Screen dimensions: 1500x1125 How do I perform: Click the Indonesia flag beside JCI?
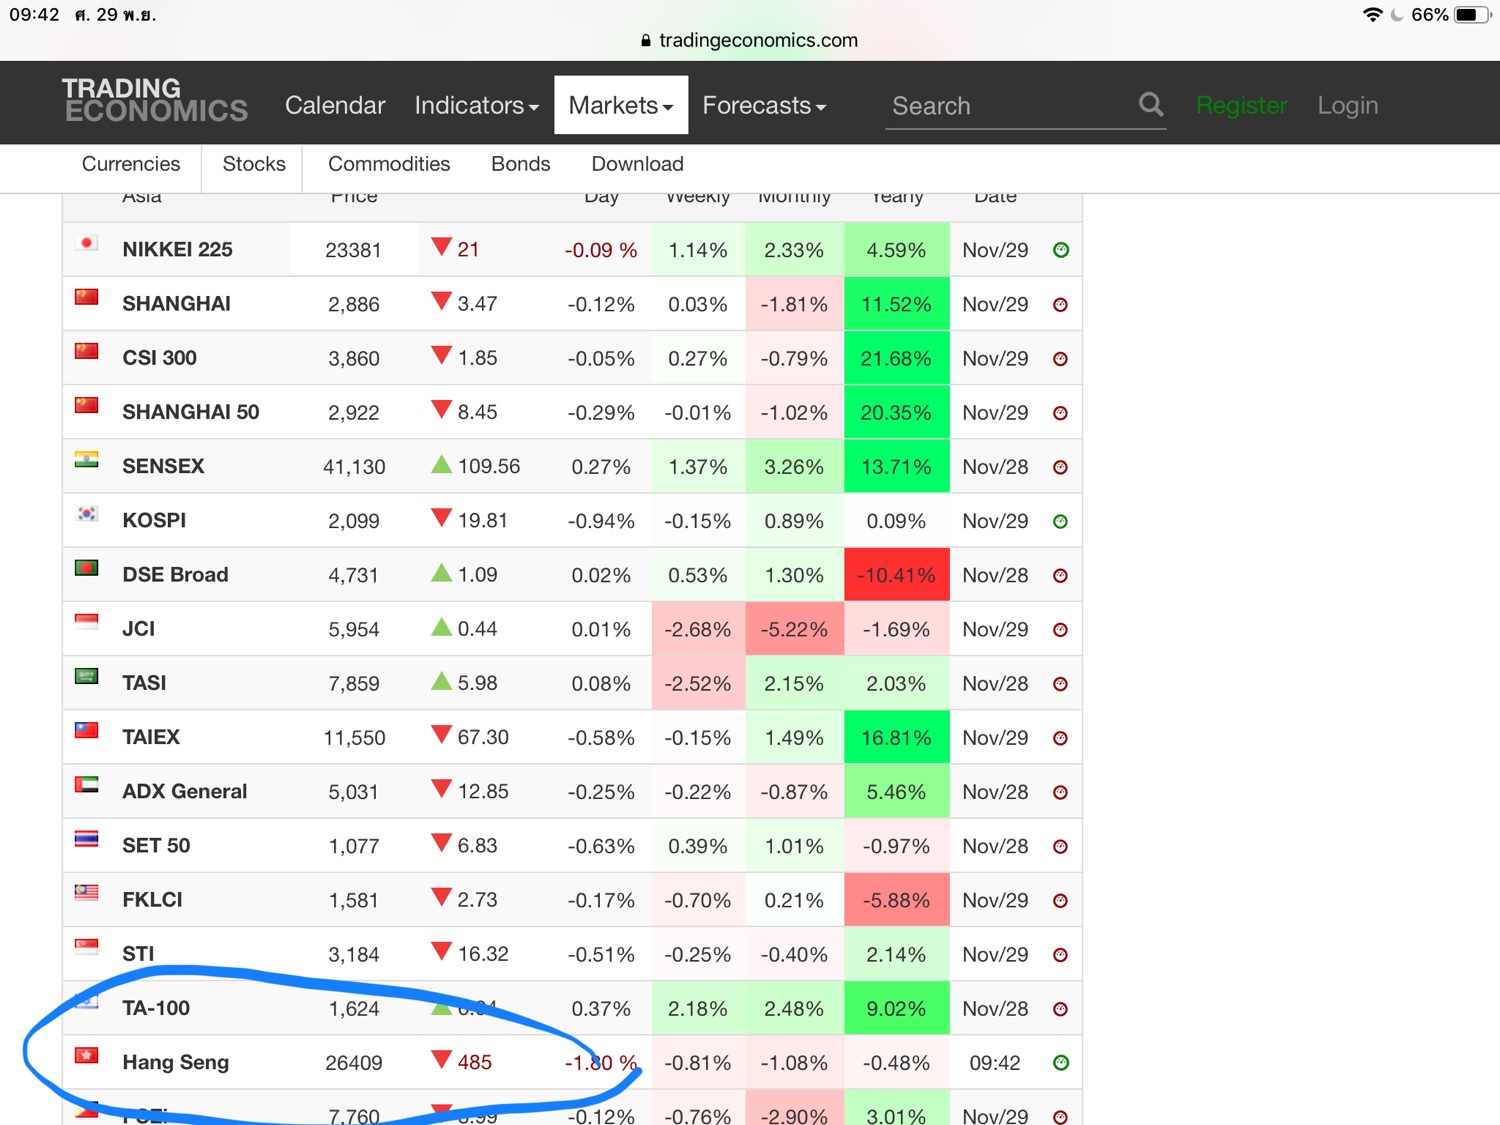coord(87,621)
